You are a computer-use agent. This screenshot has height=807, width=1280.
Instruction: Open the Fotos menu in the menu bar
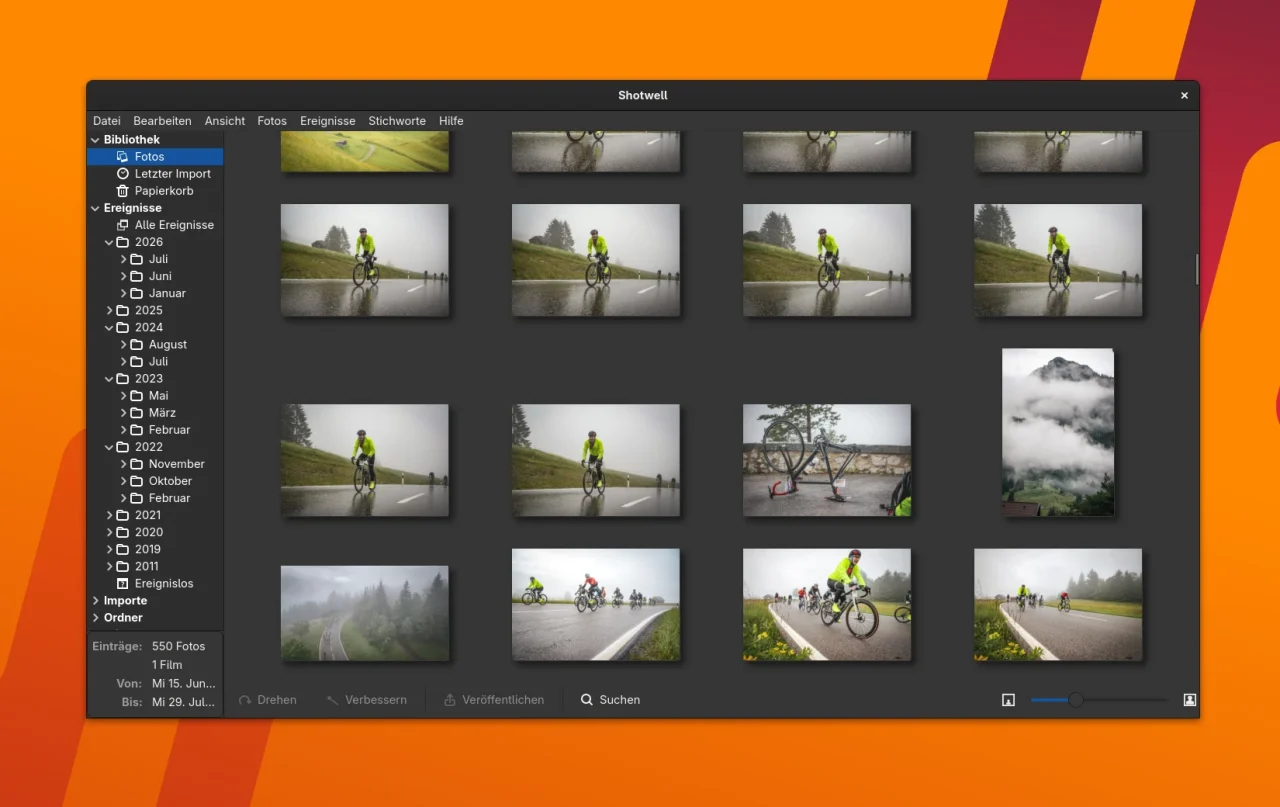click(272, 121)
